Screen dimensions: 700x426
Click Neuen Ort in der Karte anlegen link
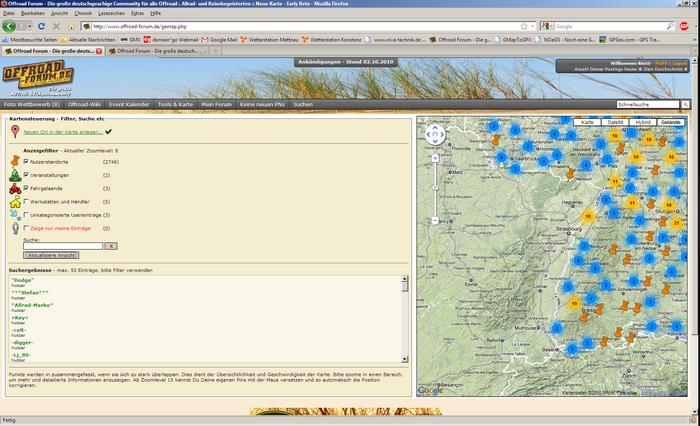click(63, 132)
